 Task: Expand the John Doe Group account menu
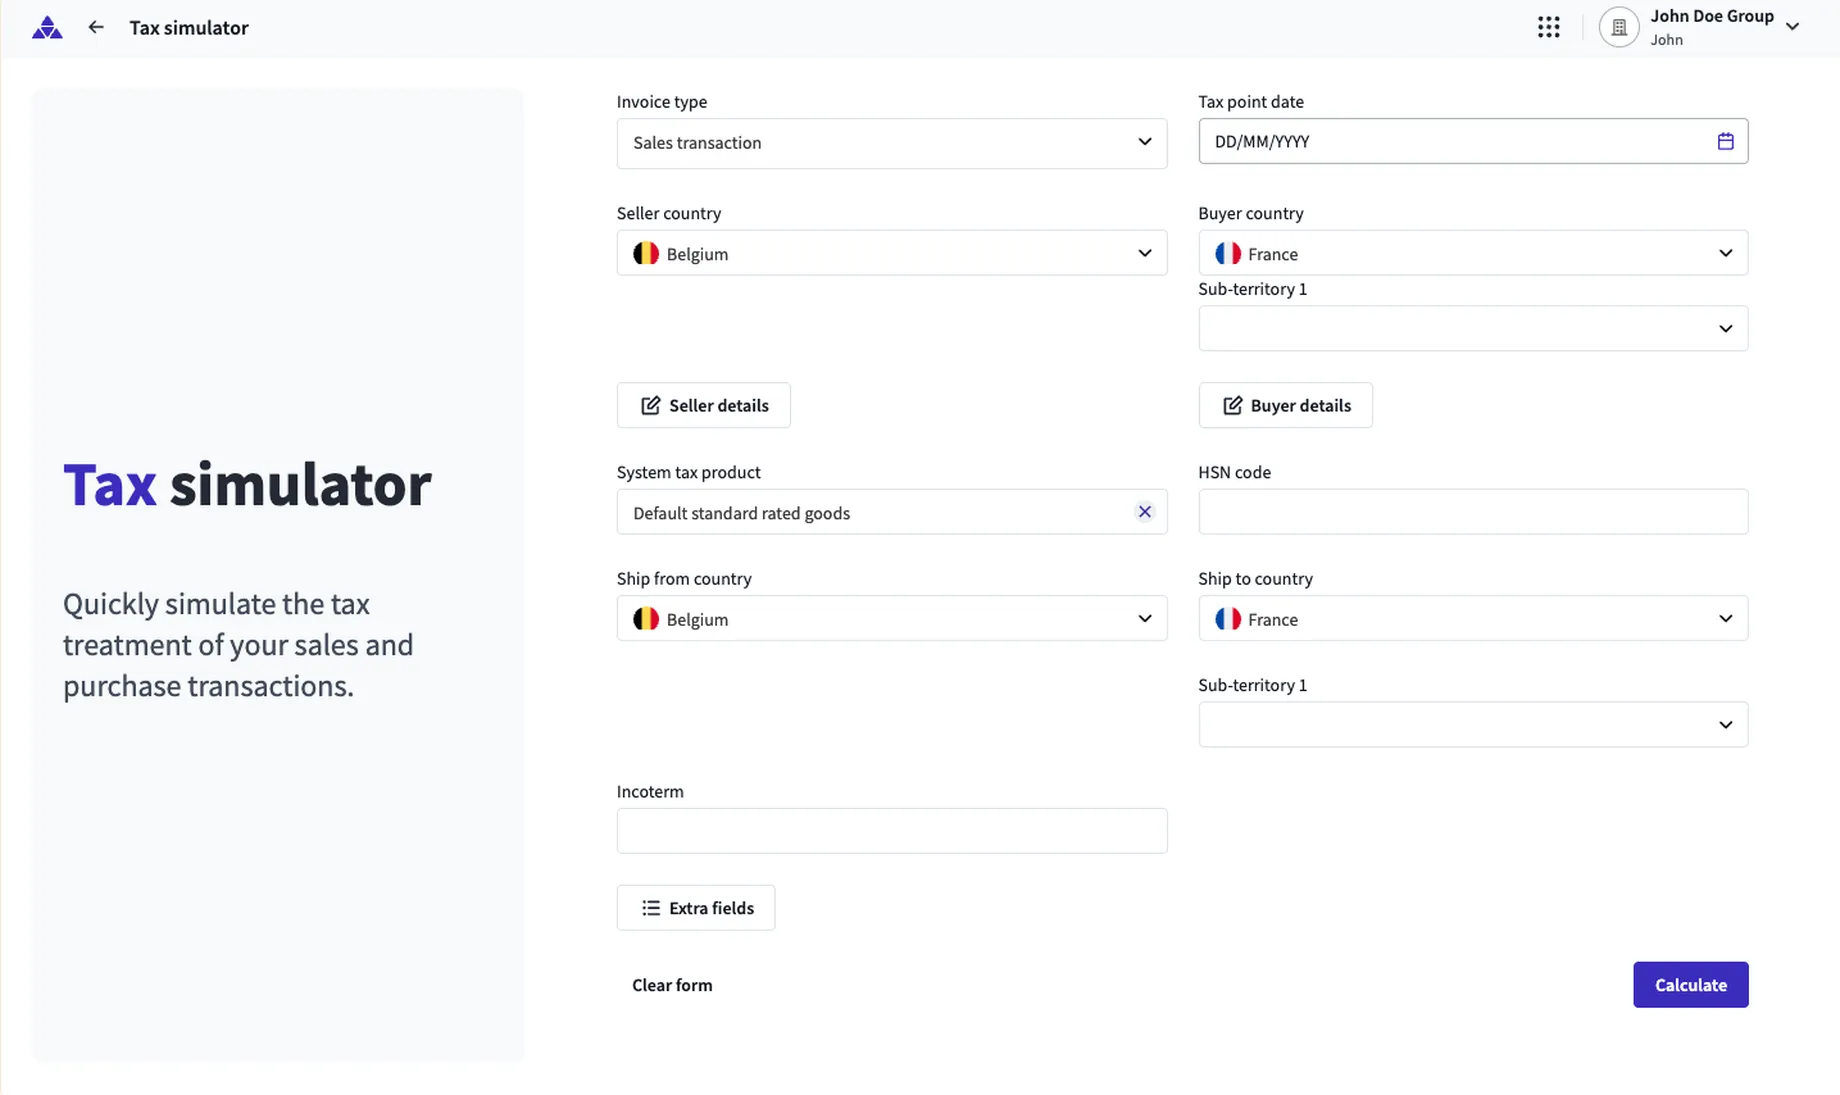point(1793,27)
